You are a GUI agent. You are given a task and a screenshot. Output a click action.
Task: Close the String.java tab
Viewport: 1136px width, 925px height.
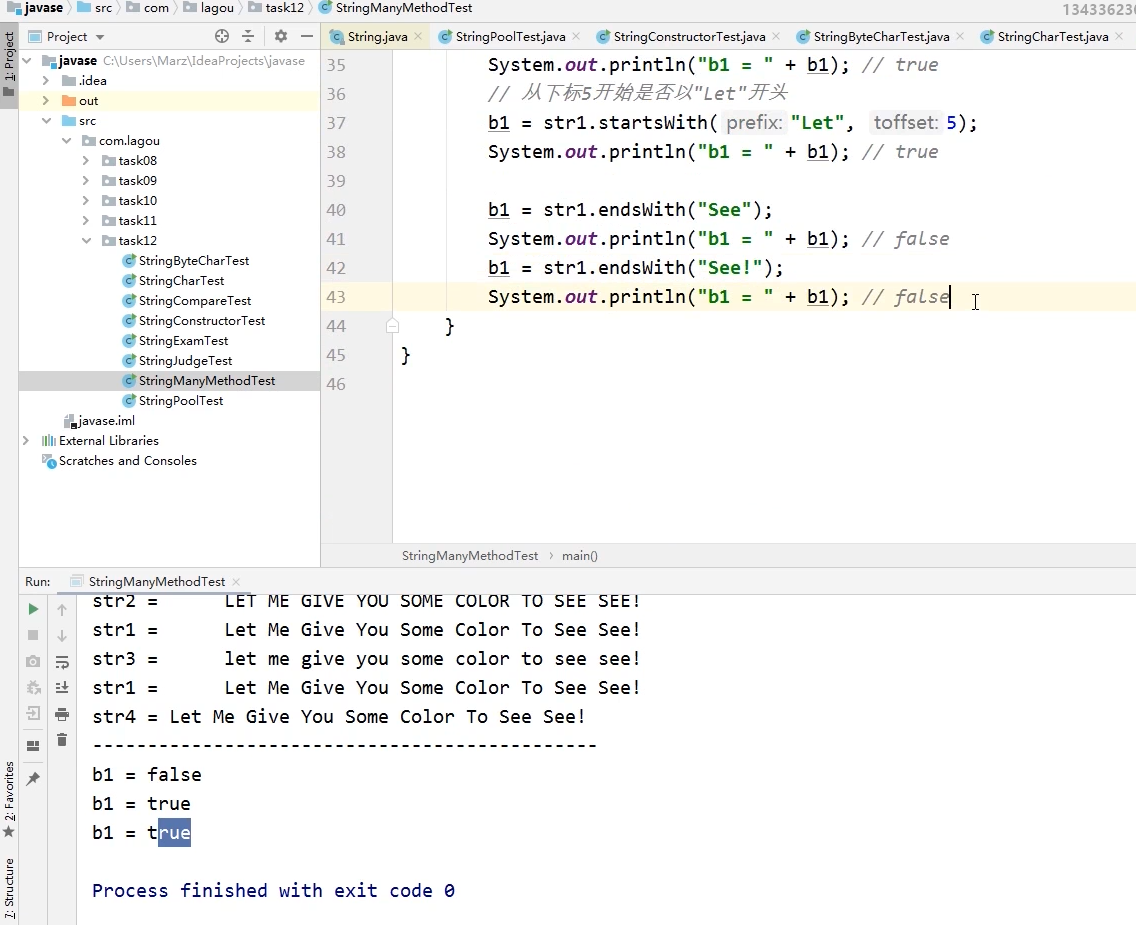(418, 36)
